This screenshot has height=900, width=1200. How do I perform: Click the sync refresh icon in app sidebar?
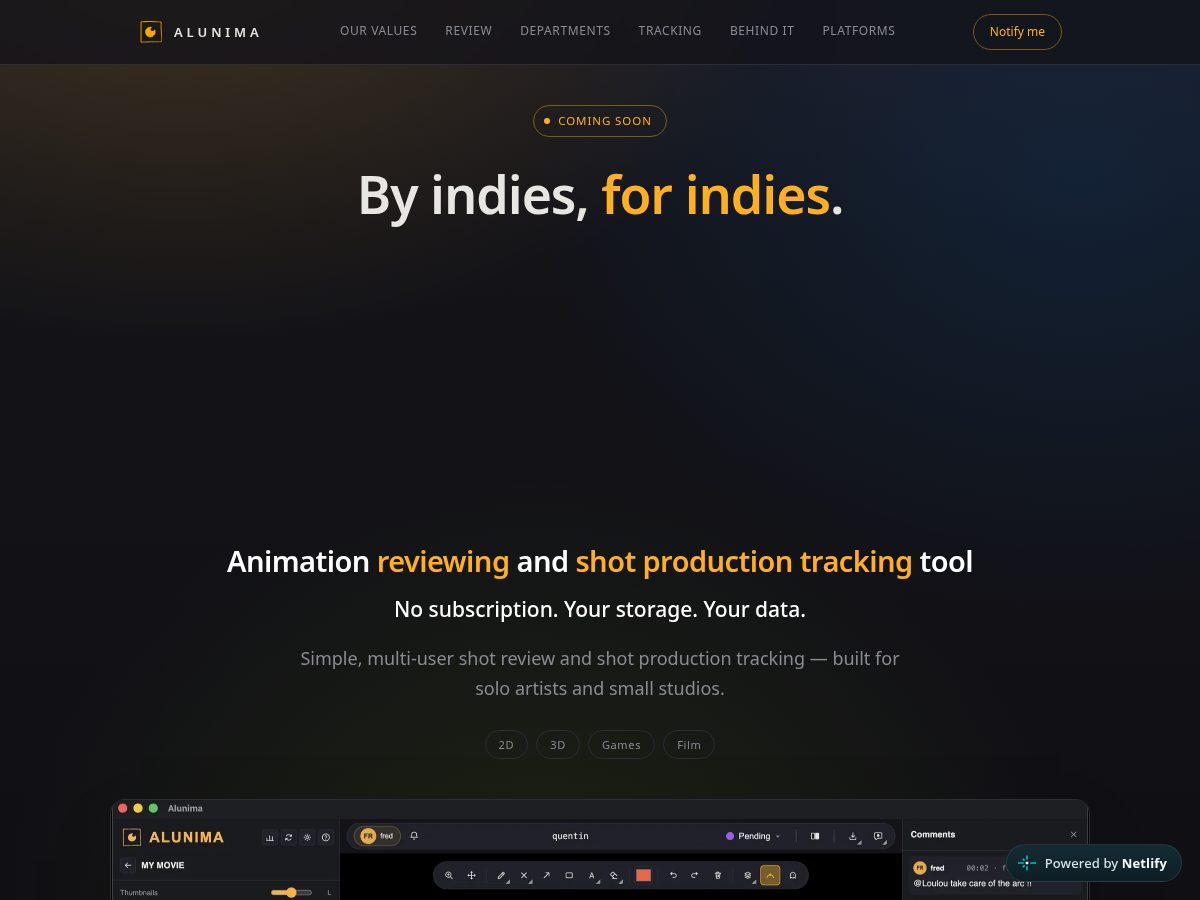(288, 837)
